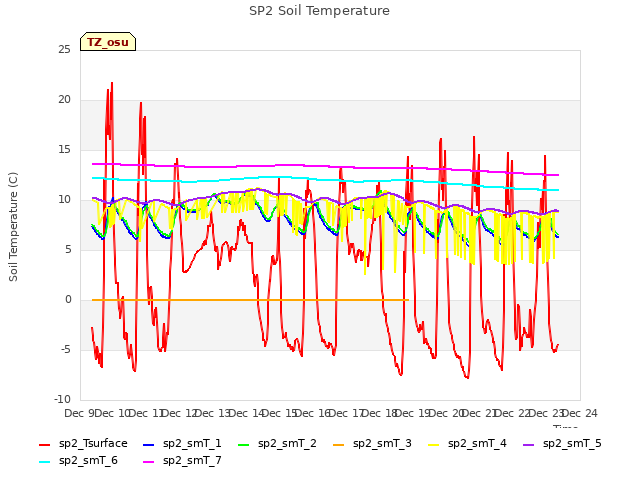
Task: Click the sp2_smT_1 legend label
Action: [192, 443]
